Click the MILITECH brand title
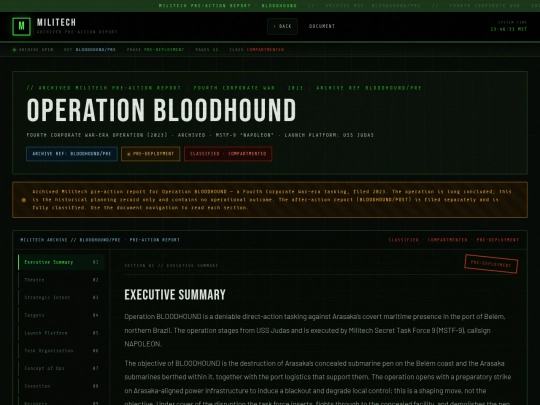540x405 pixels. 56,22
